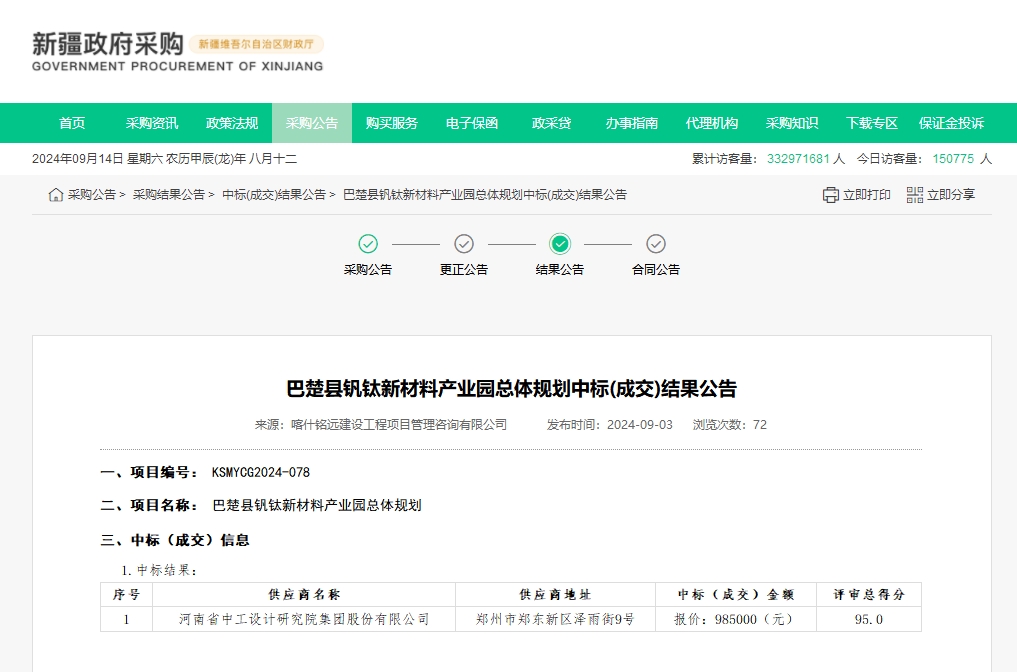Click total visitor count 332971681
The image size is (1017, 672).
point(798,159)
